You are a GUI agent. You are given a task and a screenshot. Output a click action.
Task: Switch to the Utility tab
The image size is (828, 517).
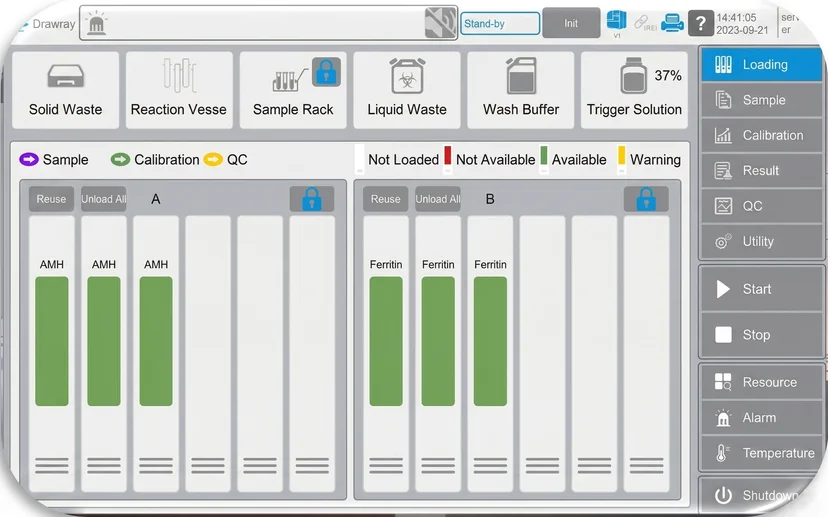761,241
